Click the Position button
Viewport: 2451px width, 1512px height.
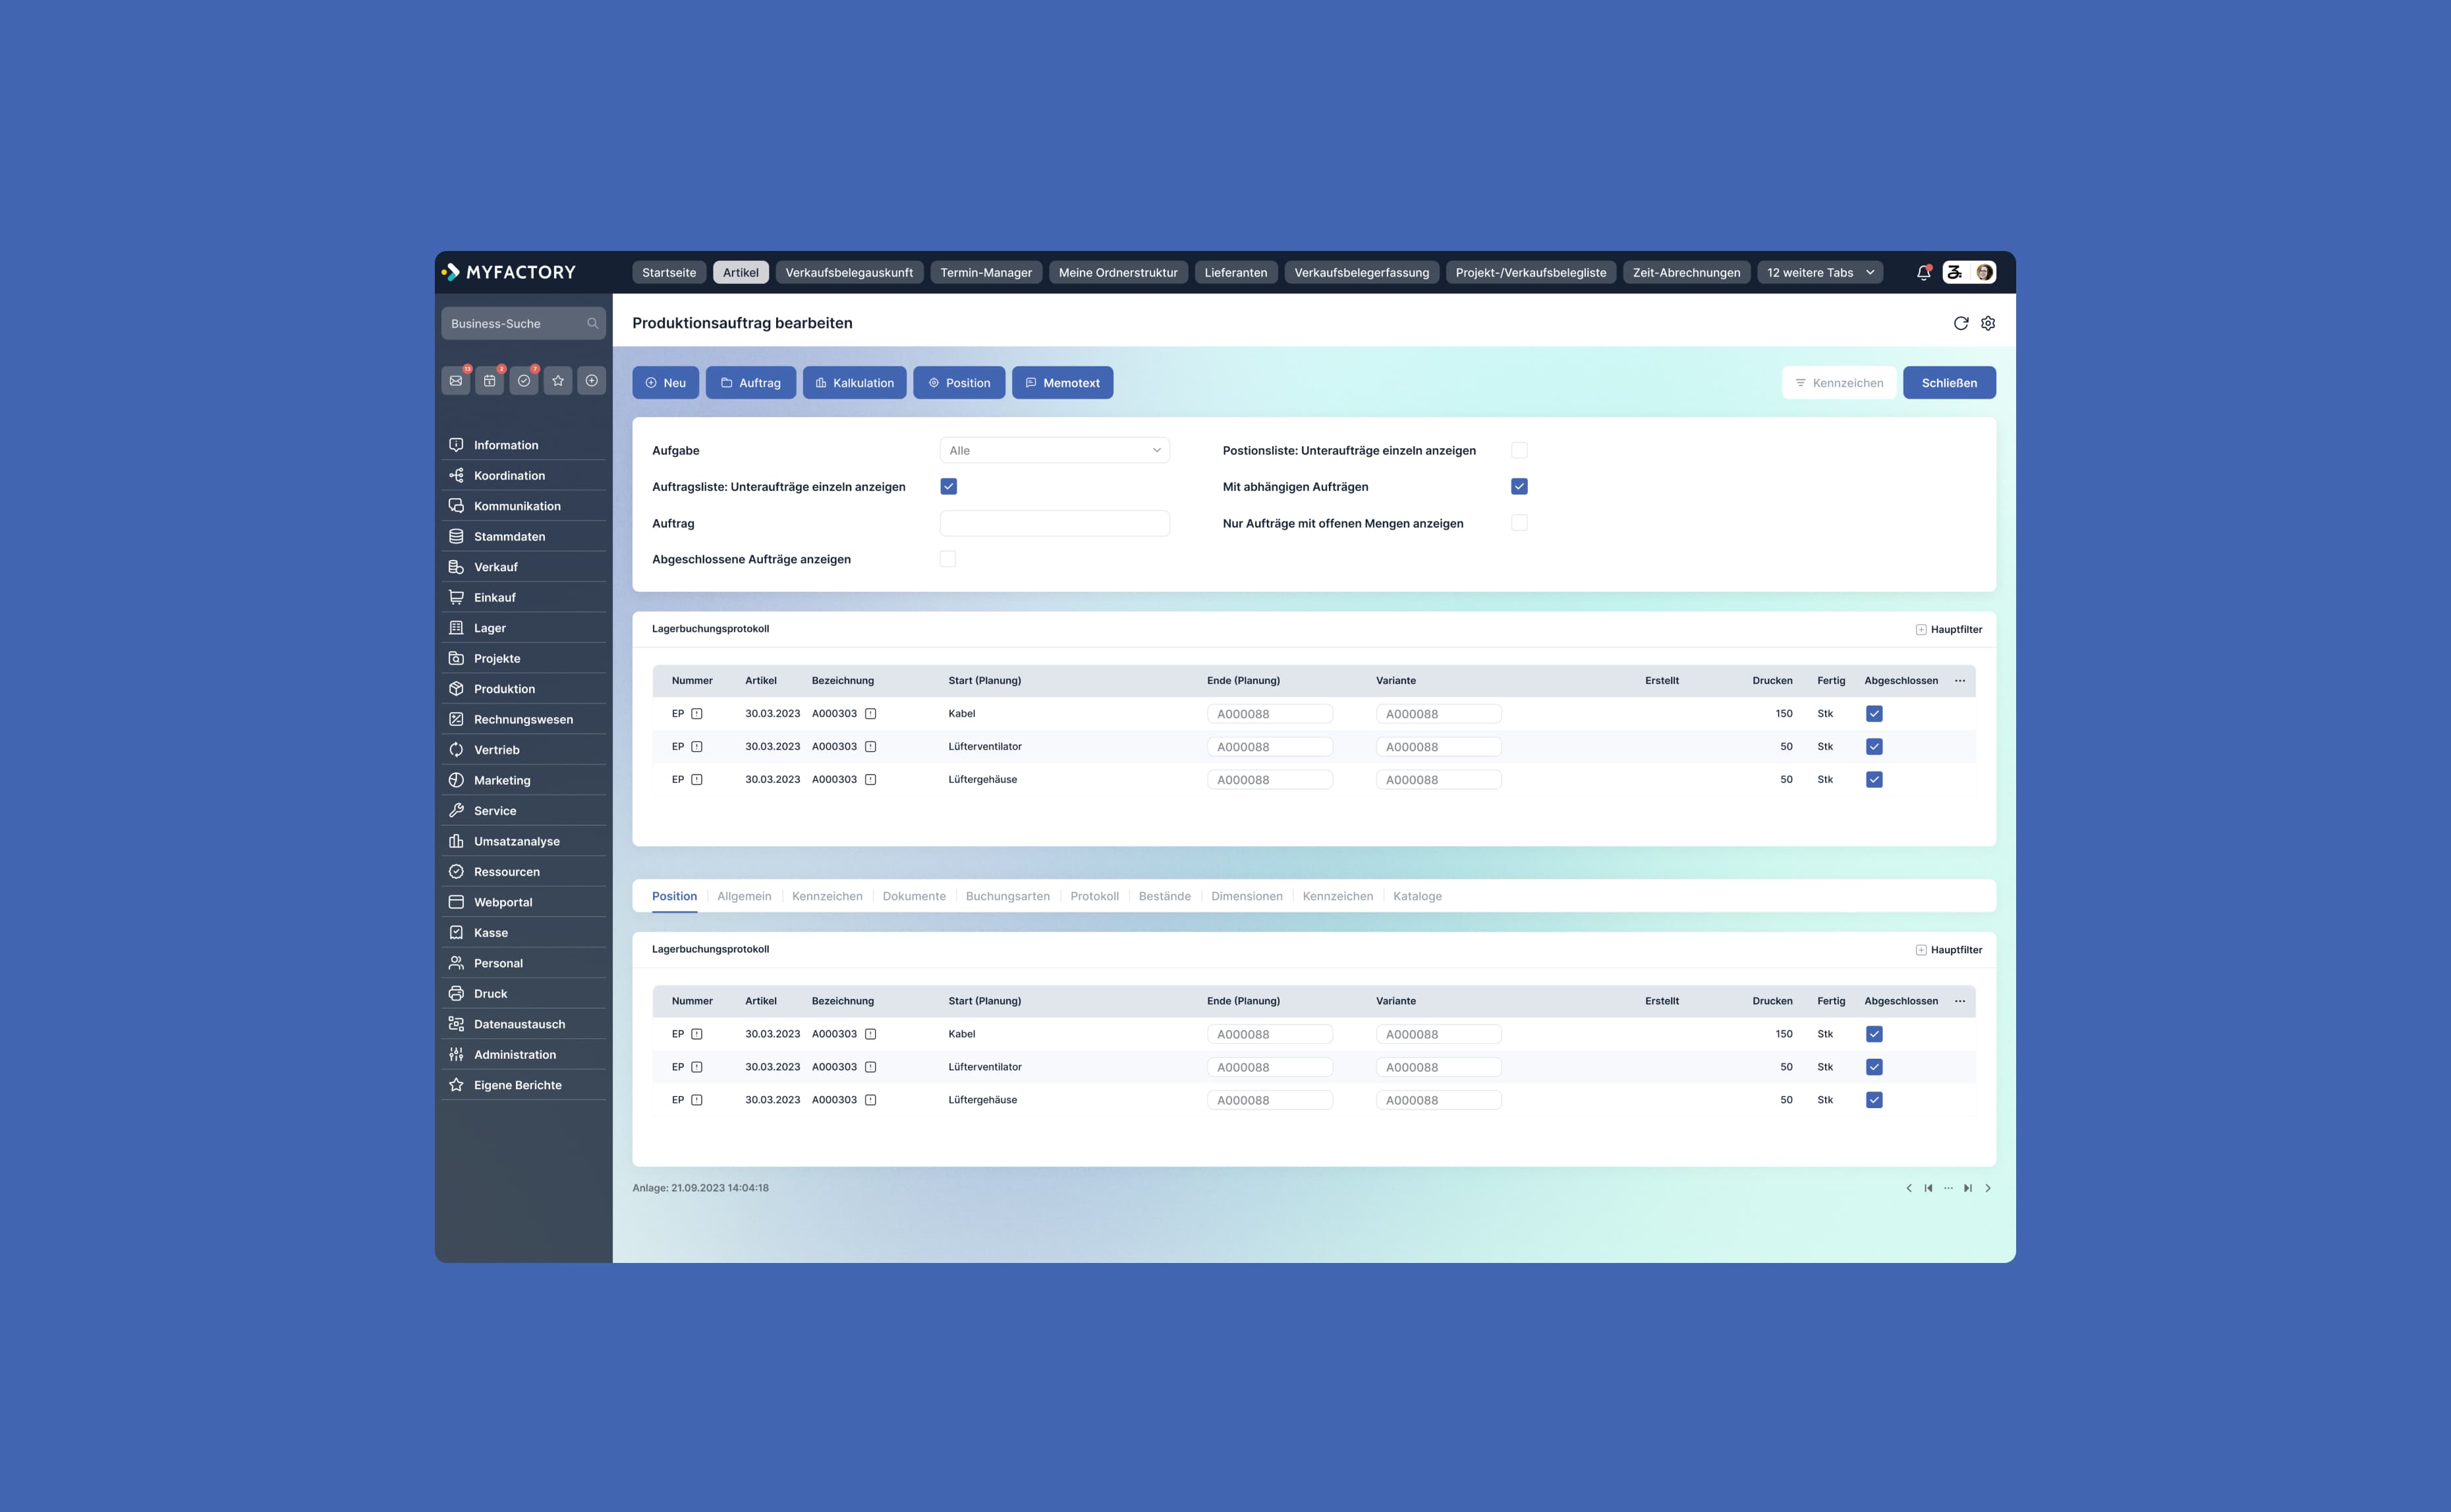pyautogui.click(x=959, y=383)
